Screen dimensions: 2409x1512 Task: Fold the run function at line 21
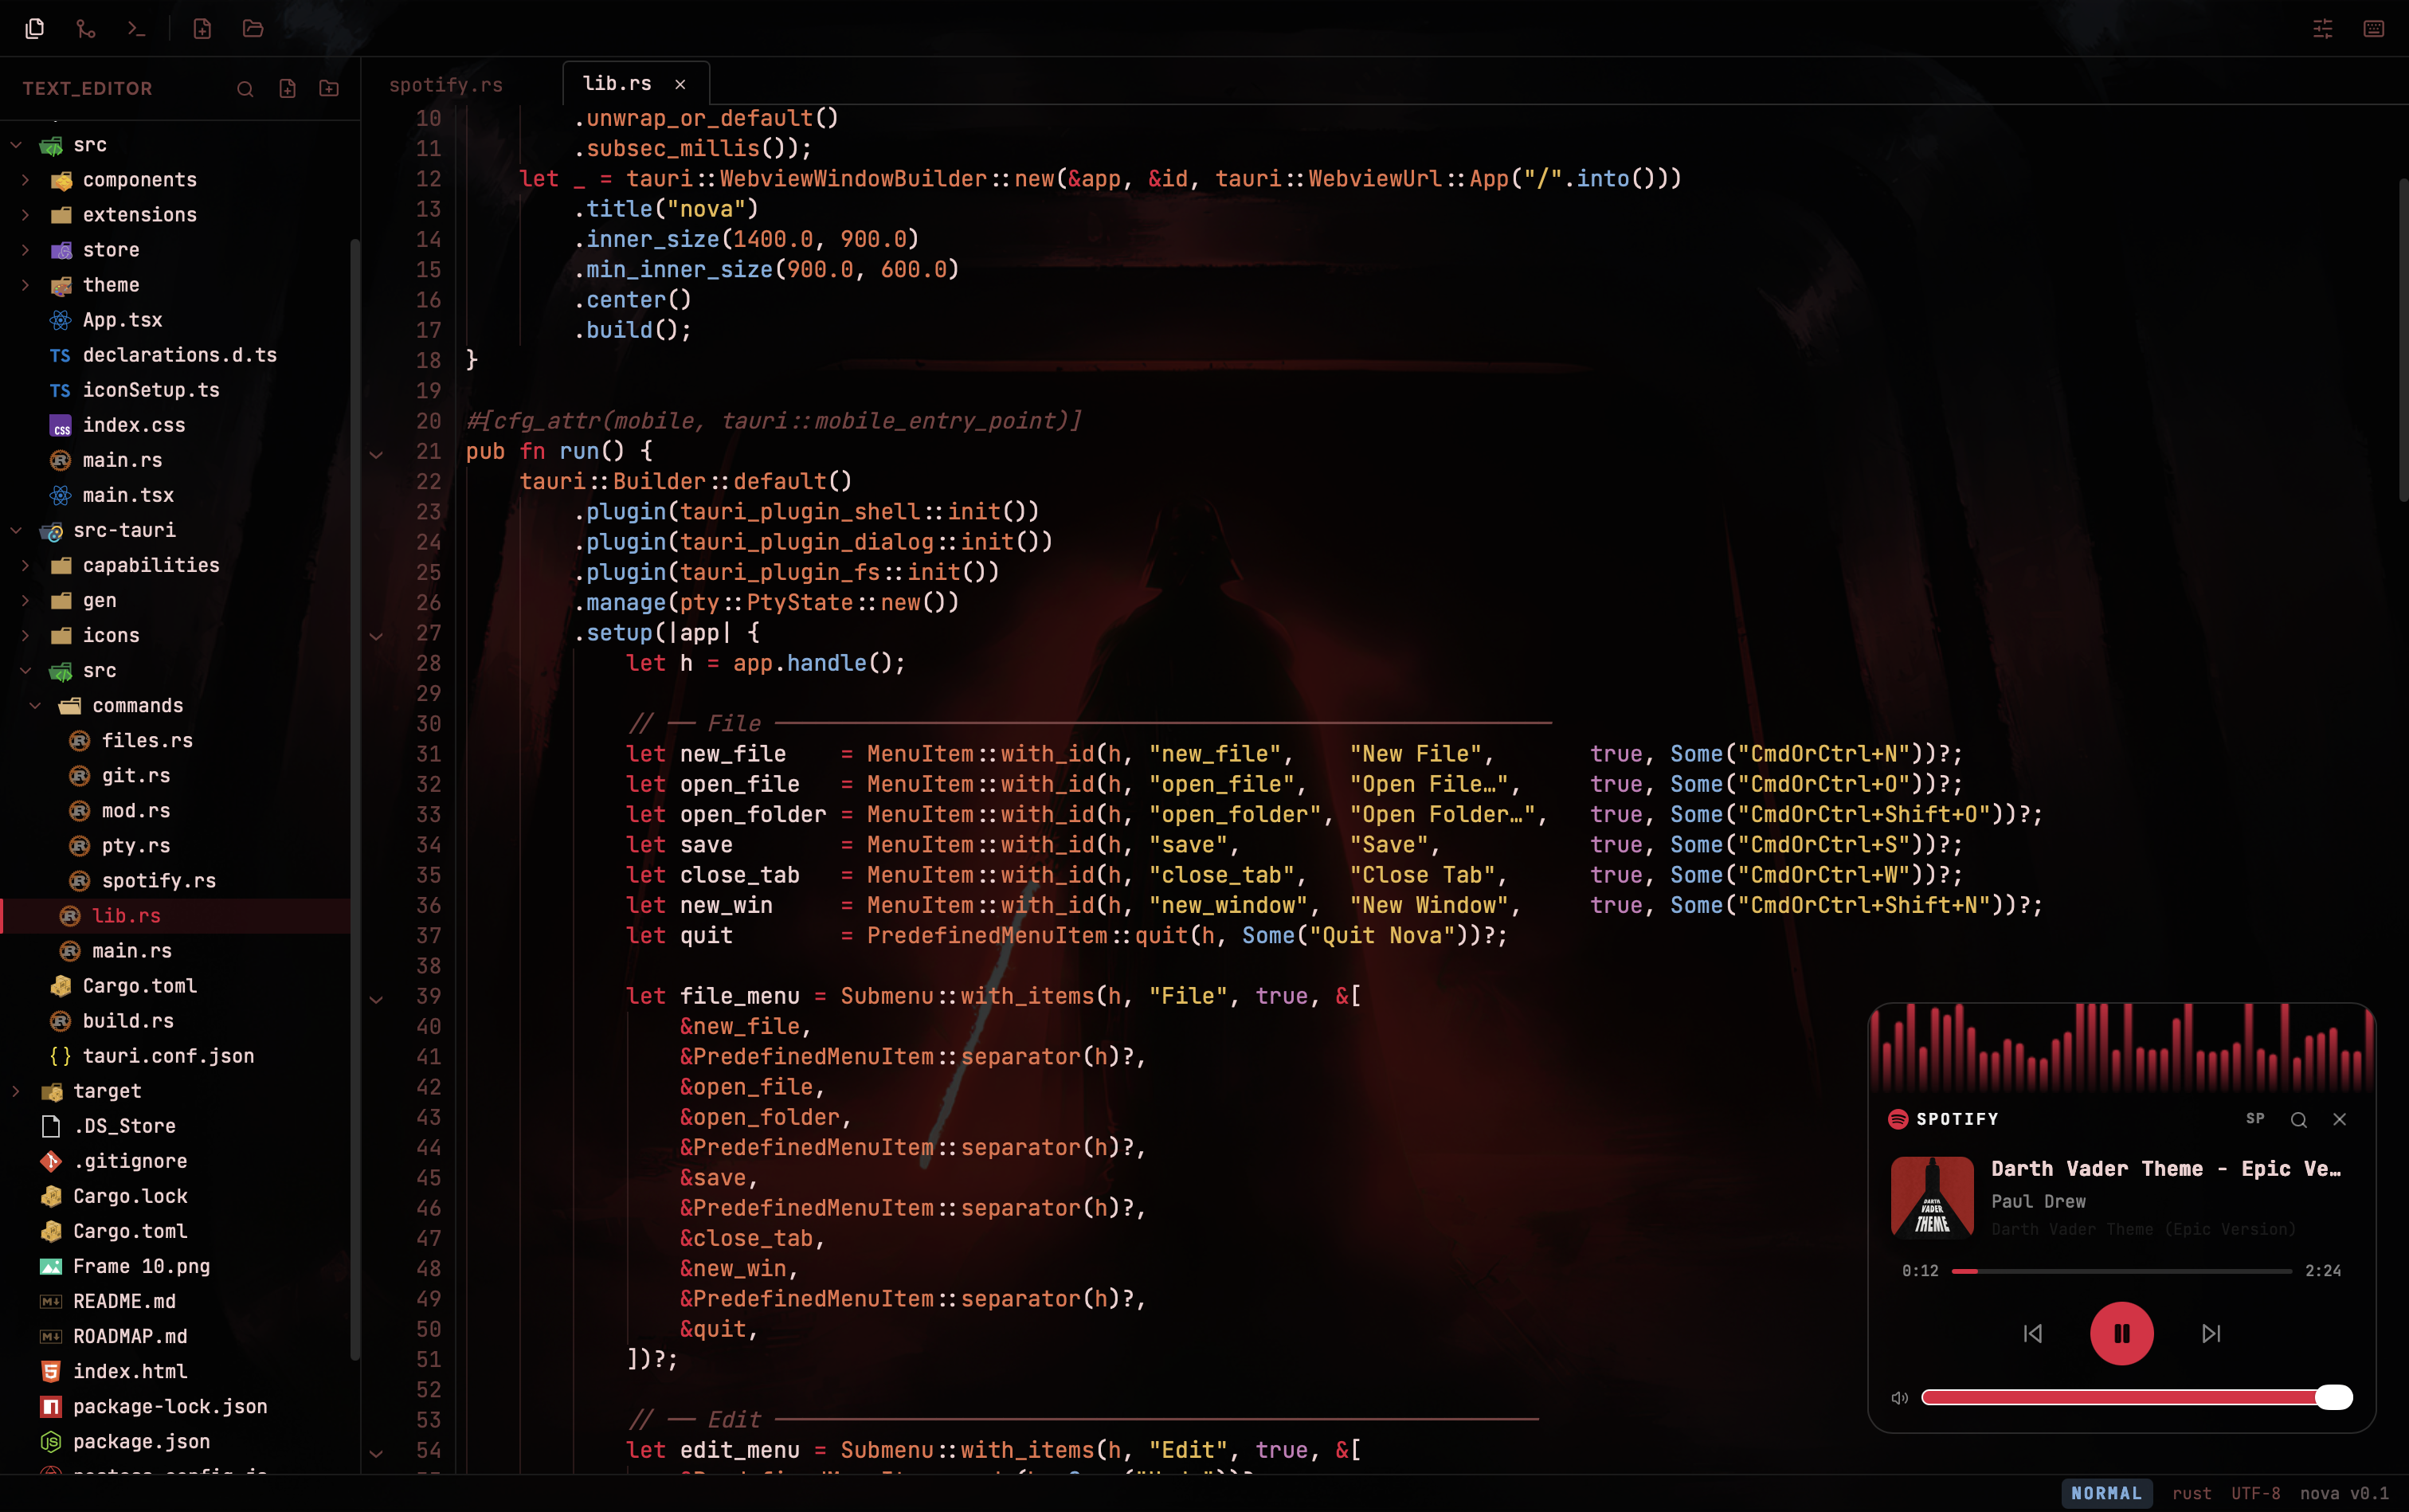pos(376,454)
